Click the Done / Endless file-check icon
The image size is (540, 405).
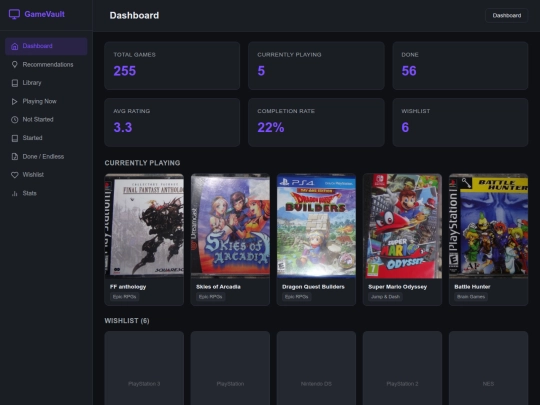coord(14,156)
